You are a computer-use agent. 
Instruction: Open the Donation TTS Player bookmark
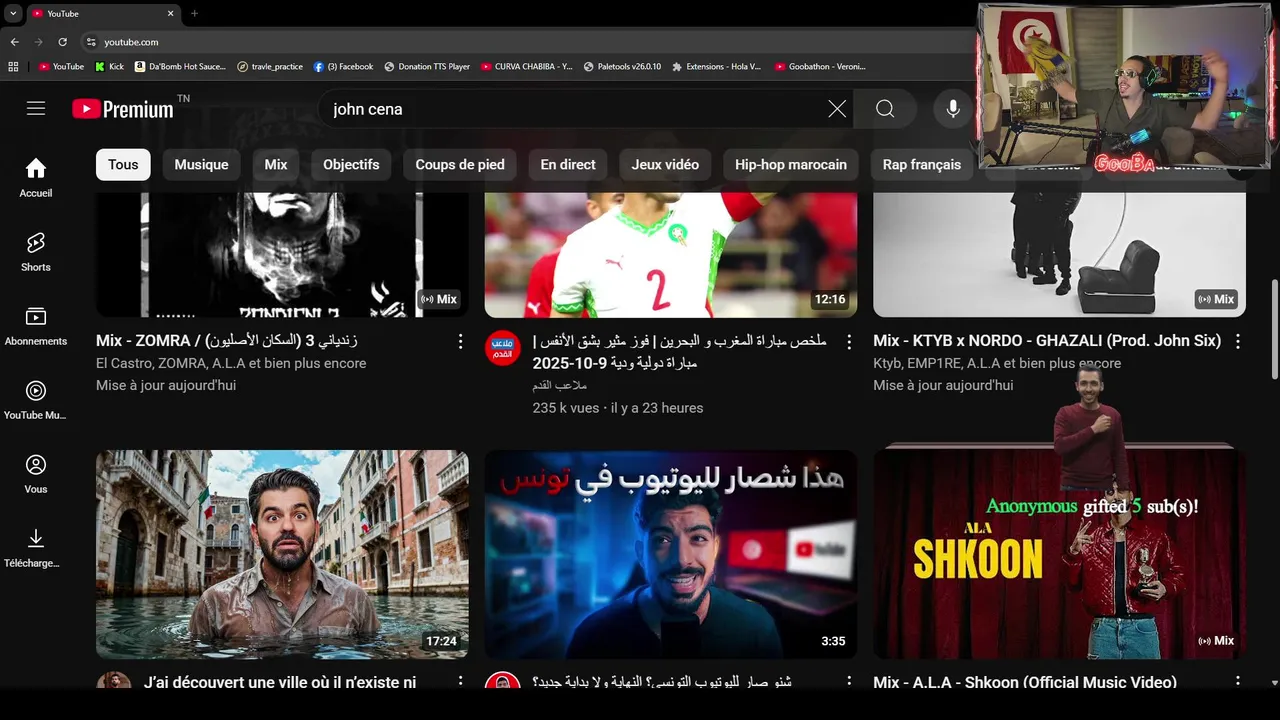(x=427, y=67)
